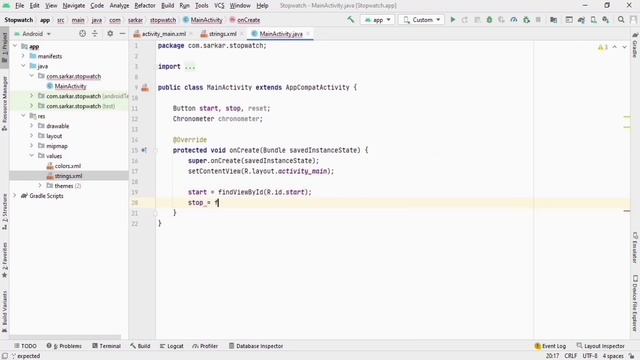
Task: Click the Project Structure icon
Action: tap(553, 20)
